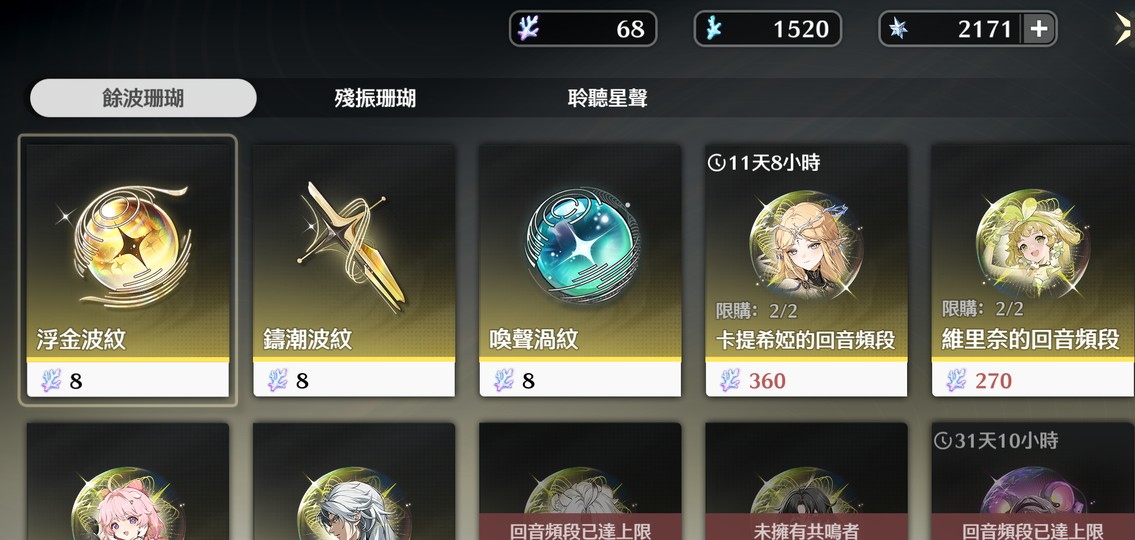The image size is (1135, 540).
Task: Click the star currency icon showing 2171
Action: (x=898, y=28)
